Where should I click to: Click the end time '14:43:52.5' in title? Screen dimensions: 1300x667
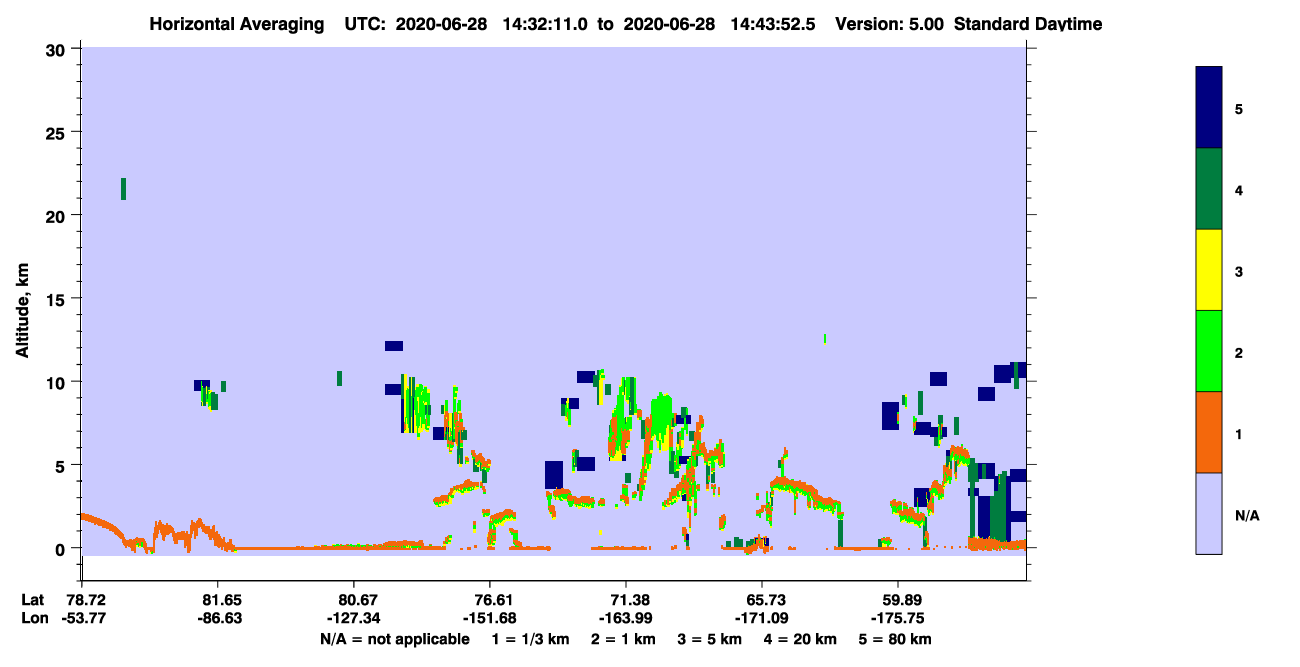pyautogui.click(x=774, y=24)
